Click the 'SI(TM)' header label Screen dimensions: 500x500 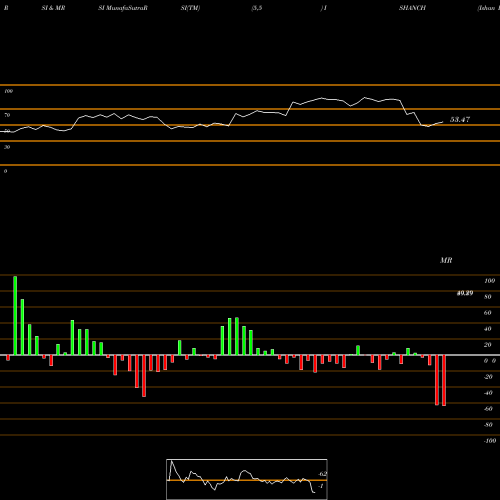(x=190, y=8)
